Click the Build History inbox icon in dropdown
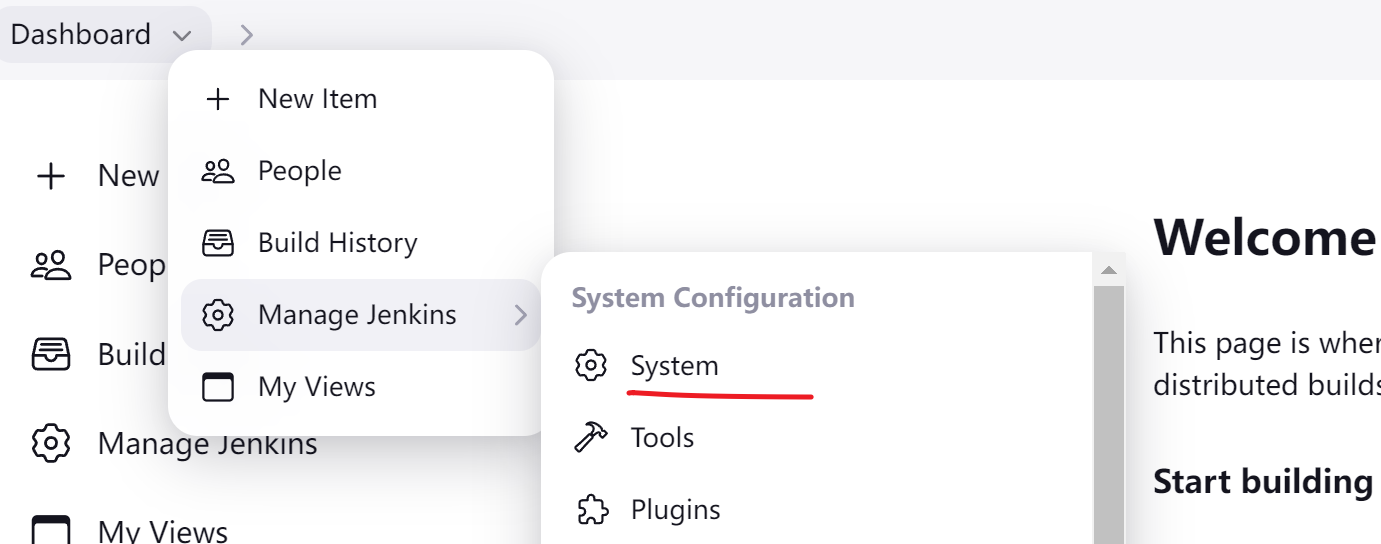 [x=217, y=243]
